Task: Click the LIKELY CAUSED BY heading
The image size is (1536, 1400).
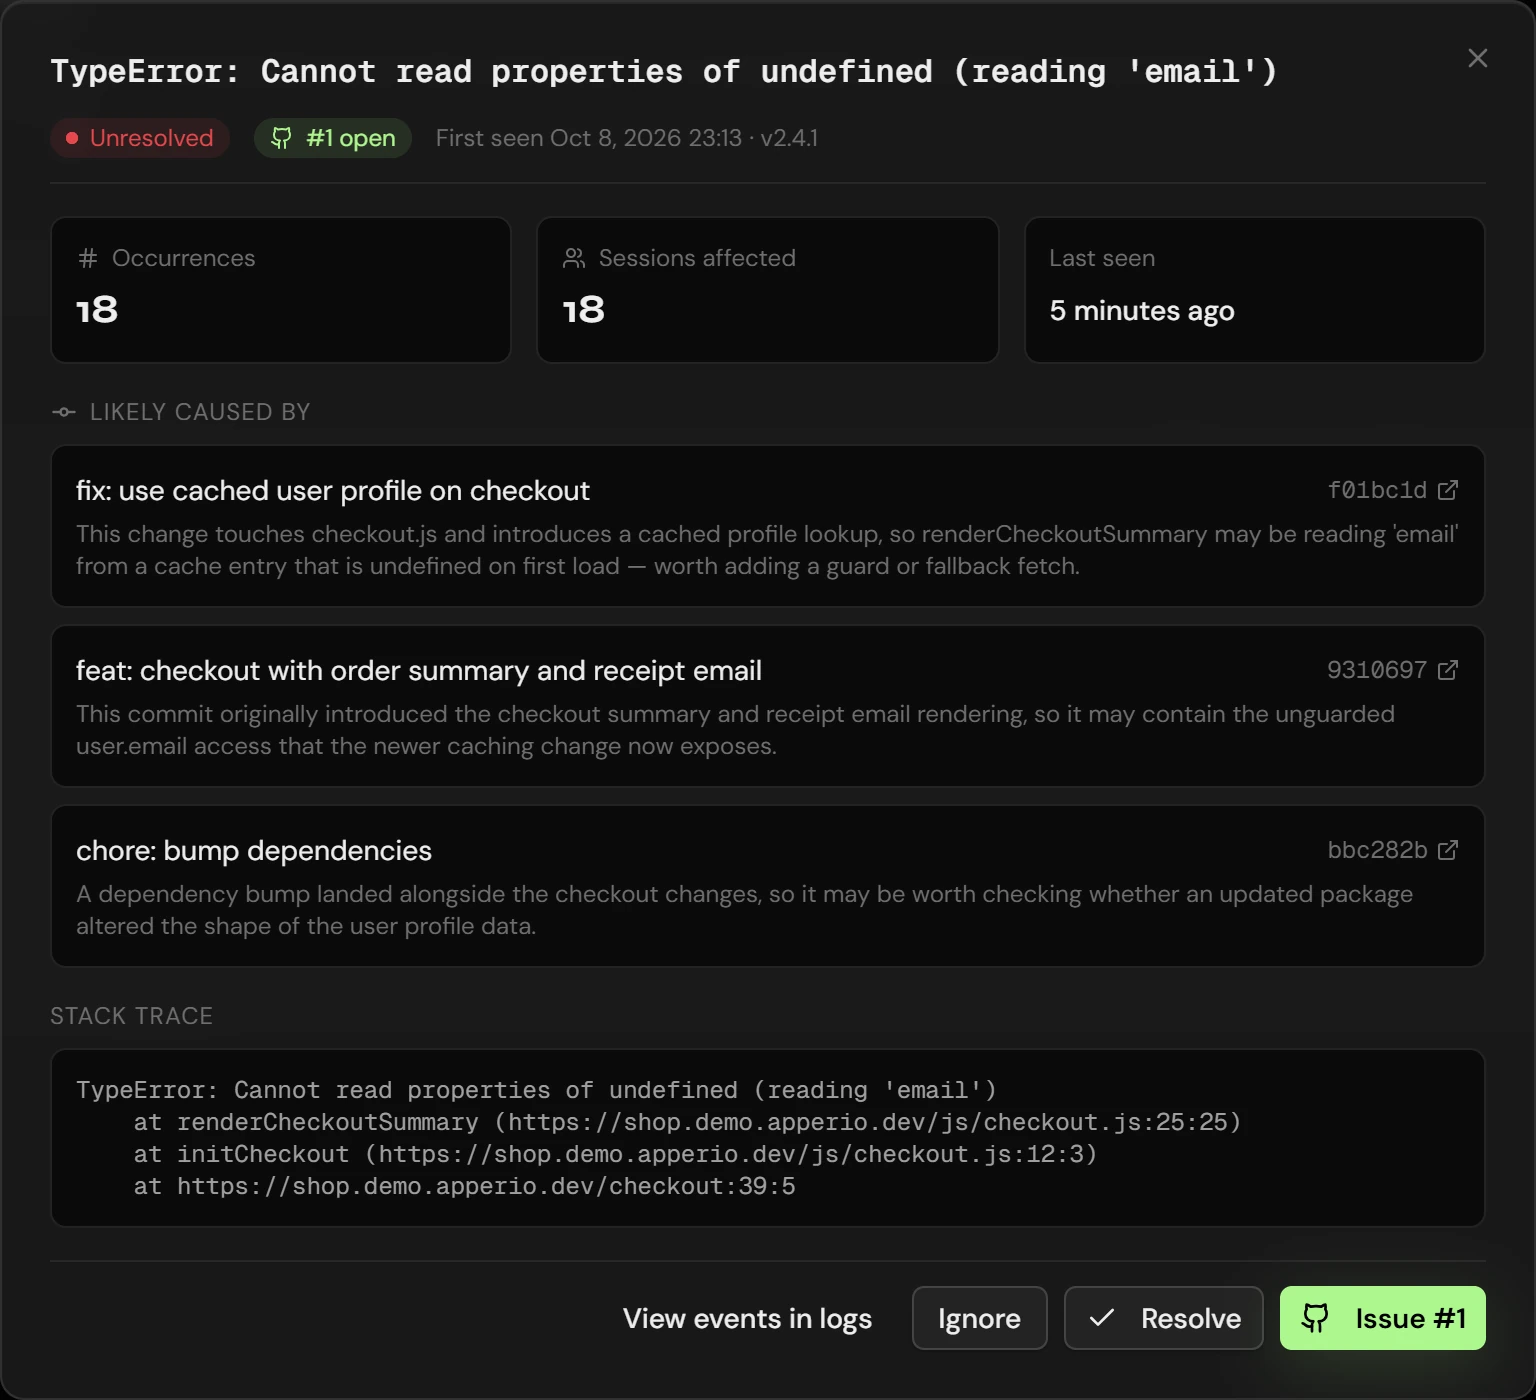Action: [x=200, y=412]
